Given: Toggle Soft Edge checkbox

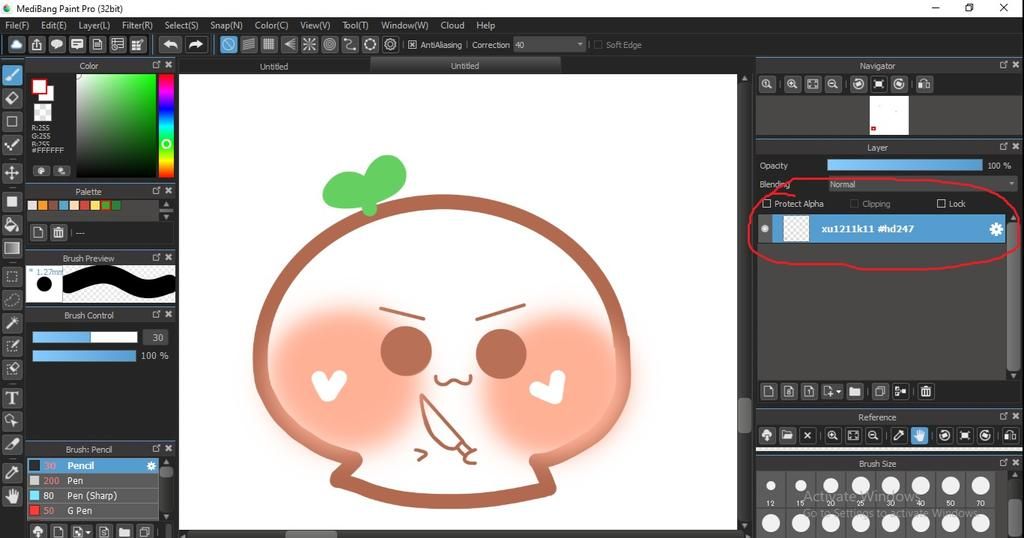Looking at the screenshot, I should click(598, 45).
